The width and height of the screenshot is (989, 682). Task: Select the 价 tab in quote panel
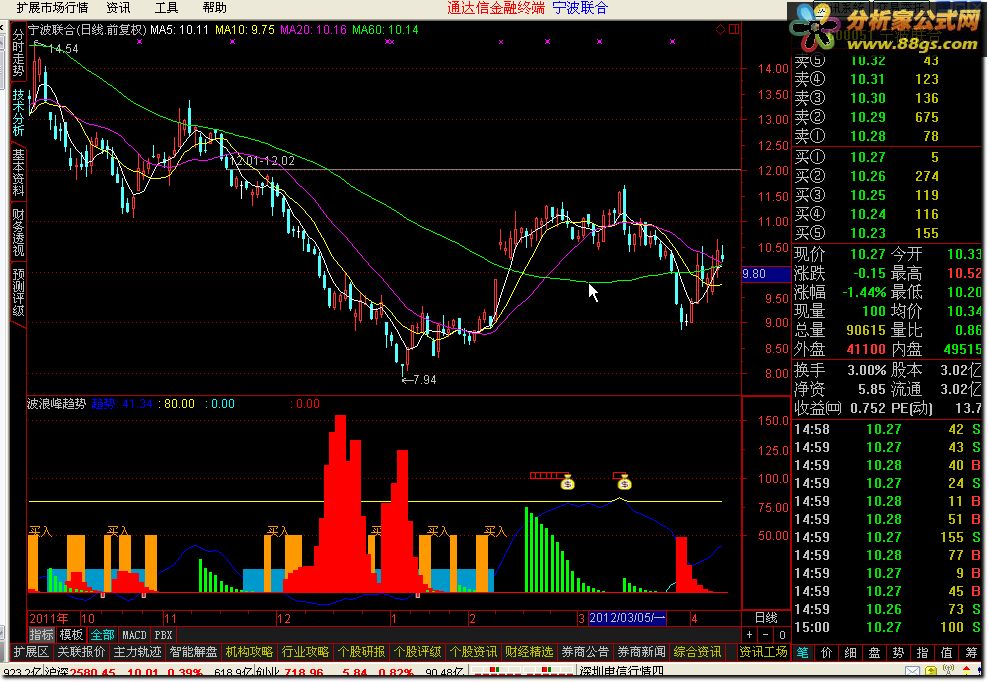point(827,652)
